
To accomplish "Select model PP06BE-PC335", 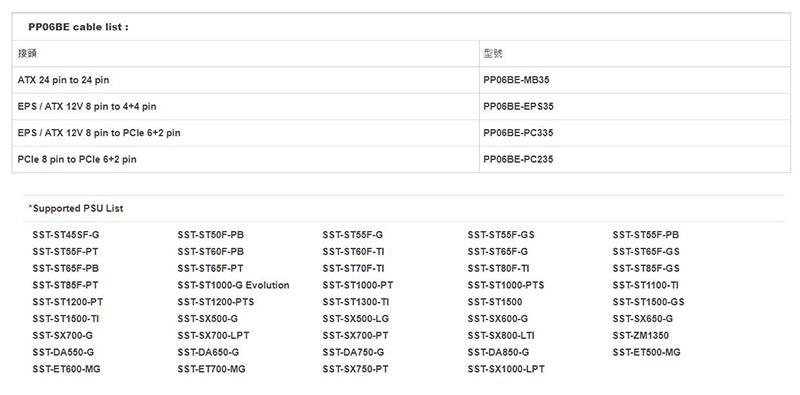I will point(518,133).
